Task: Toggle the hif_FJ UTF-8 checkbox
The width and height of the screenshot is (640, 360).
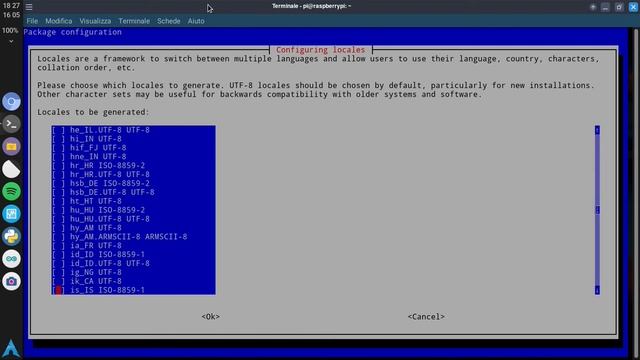Action: [58, 148]
